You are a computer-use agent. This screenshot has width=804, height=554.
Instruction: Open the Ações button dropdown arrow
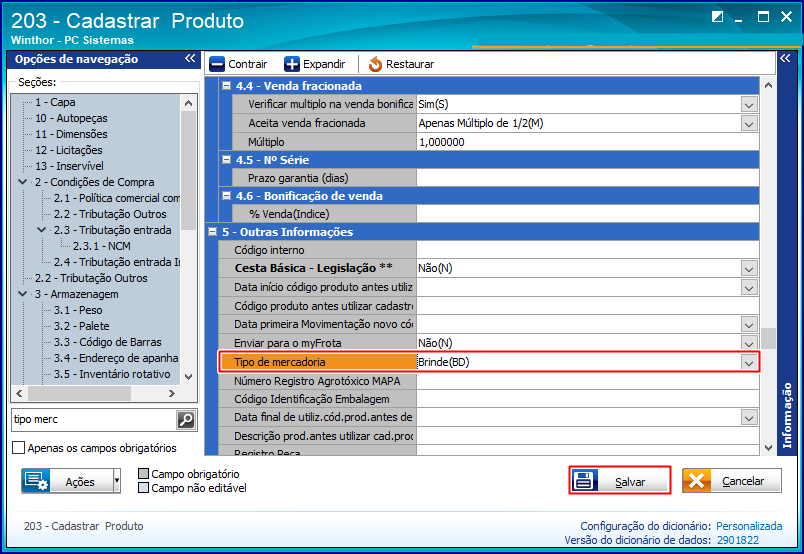point(116,481)
